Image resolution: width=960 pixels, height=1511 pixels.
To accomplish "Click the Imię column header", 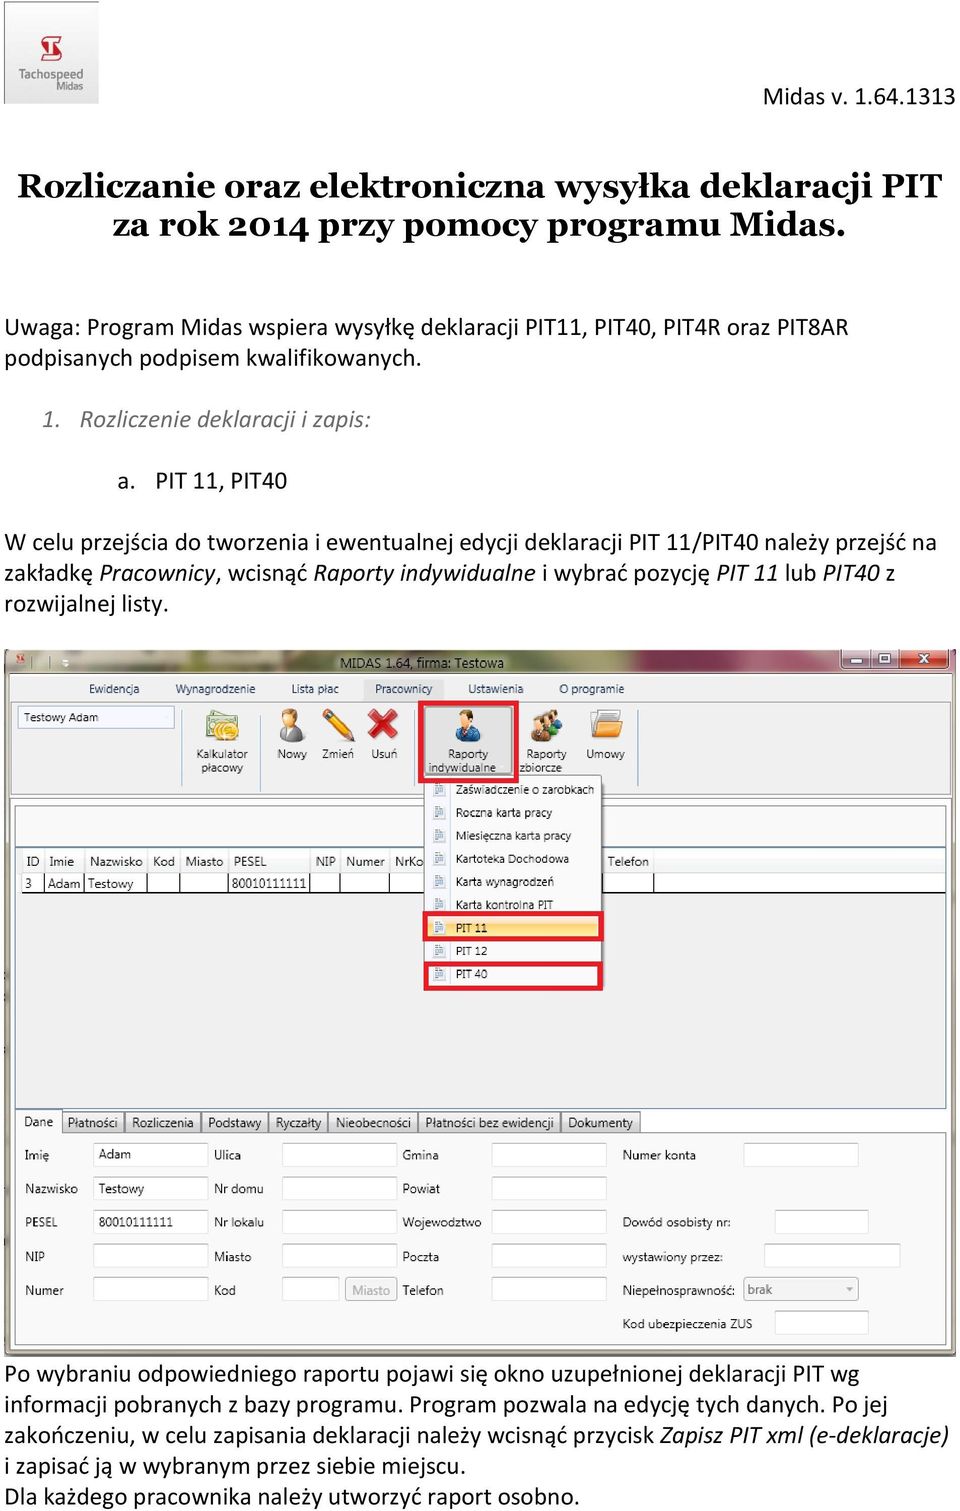I will (x=62, y=861).
